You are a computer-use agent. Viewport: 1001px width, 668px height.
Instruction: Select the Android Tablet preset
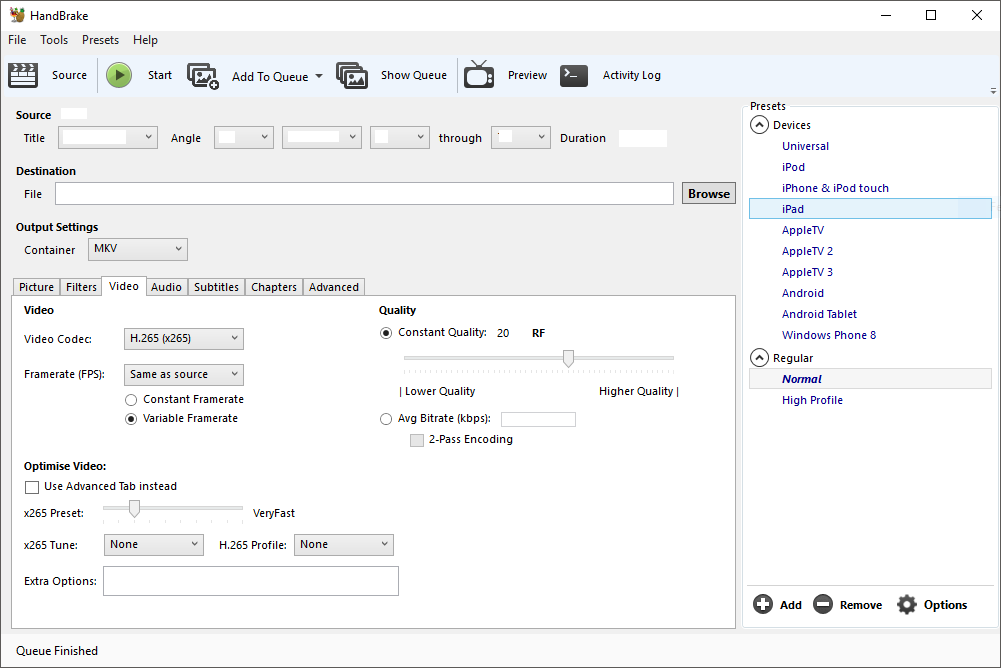click(819, 314)
